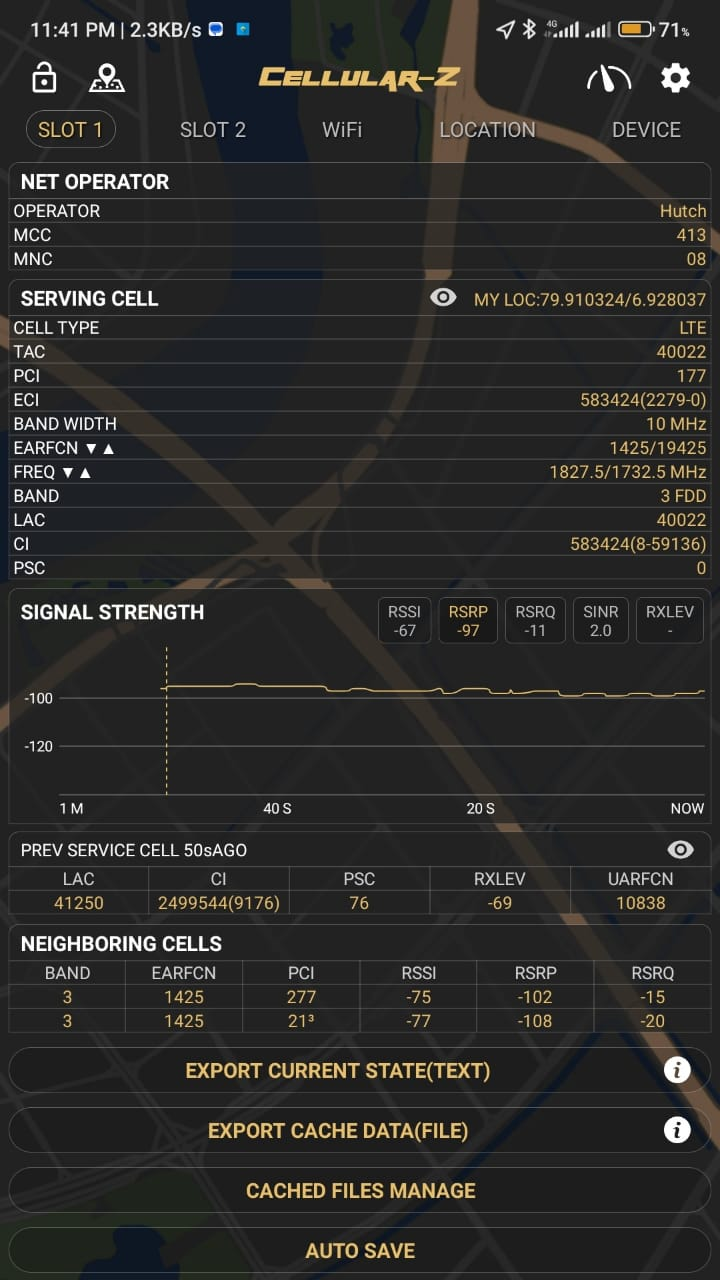
Task: Open Cached Files Manage
Action: click(x=360, y=1190)
